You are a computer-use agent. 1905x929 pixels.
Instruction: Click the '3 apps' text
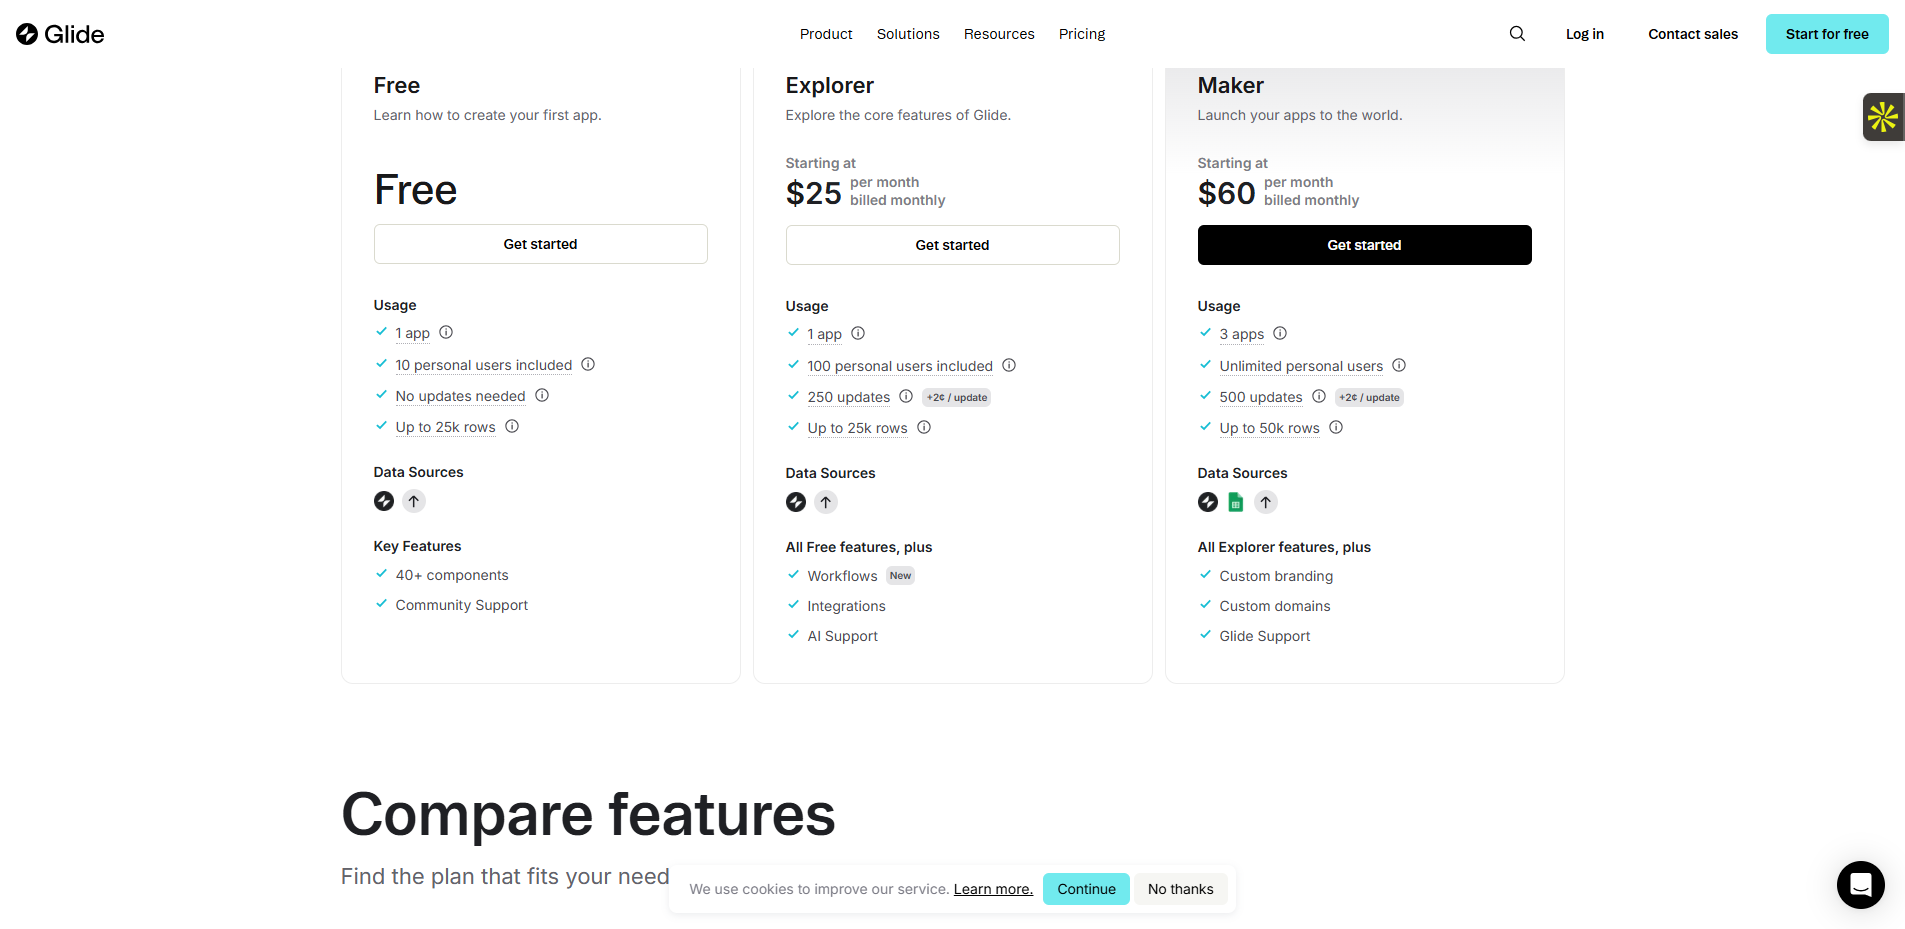[x=1242, y=334]
